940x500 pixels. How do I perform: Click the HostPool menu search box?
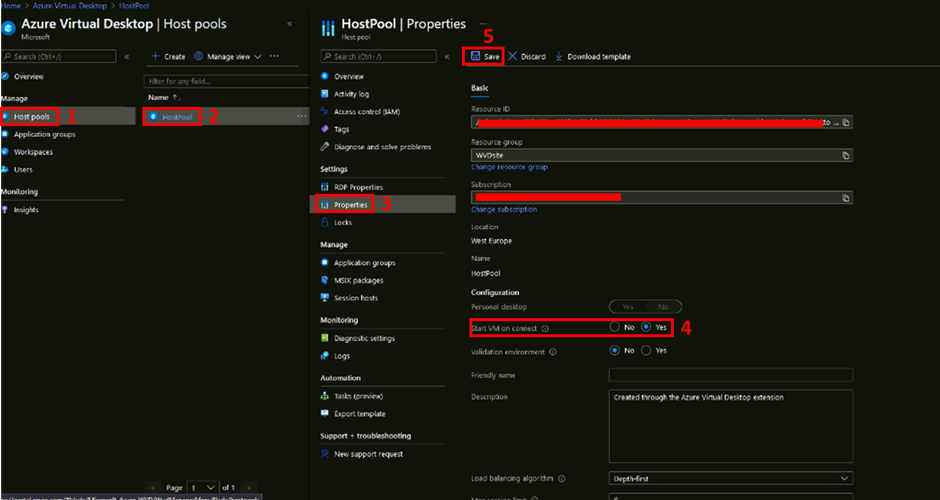(378, 56)
